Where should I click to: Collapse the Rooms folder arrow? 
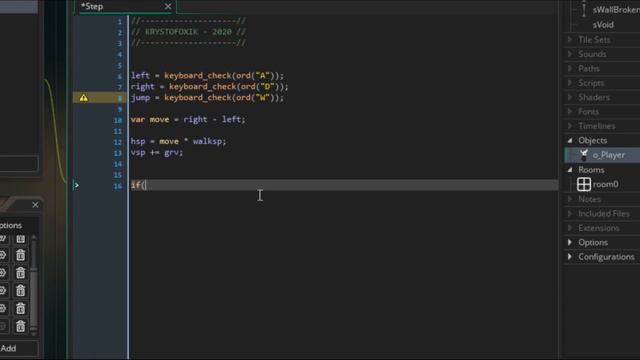pos(570,170)
